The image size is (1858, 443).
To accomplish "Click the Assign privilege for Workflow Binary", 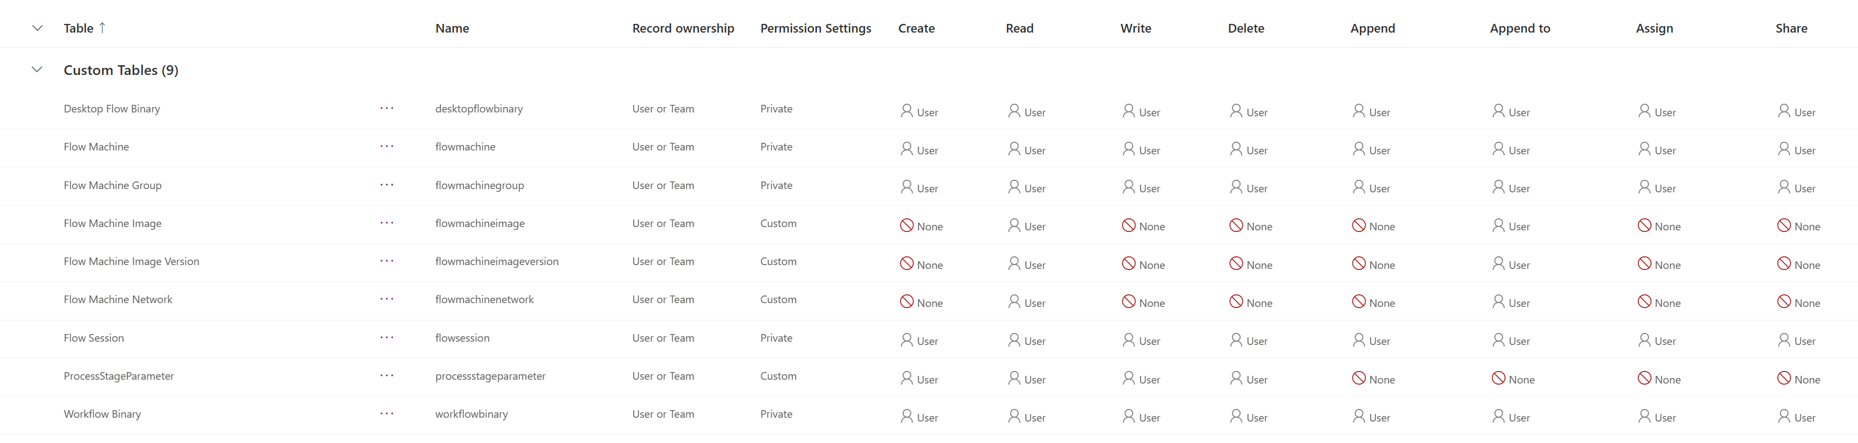I will tap(1656, 417).
